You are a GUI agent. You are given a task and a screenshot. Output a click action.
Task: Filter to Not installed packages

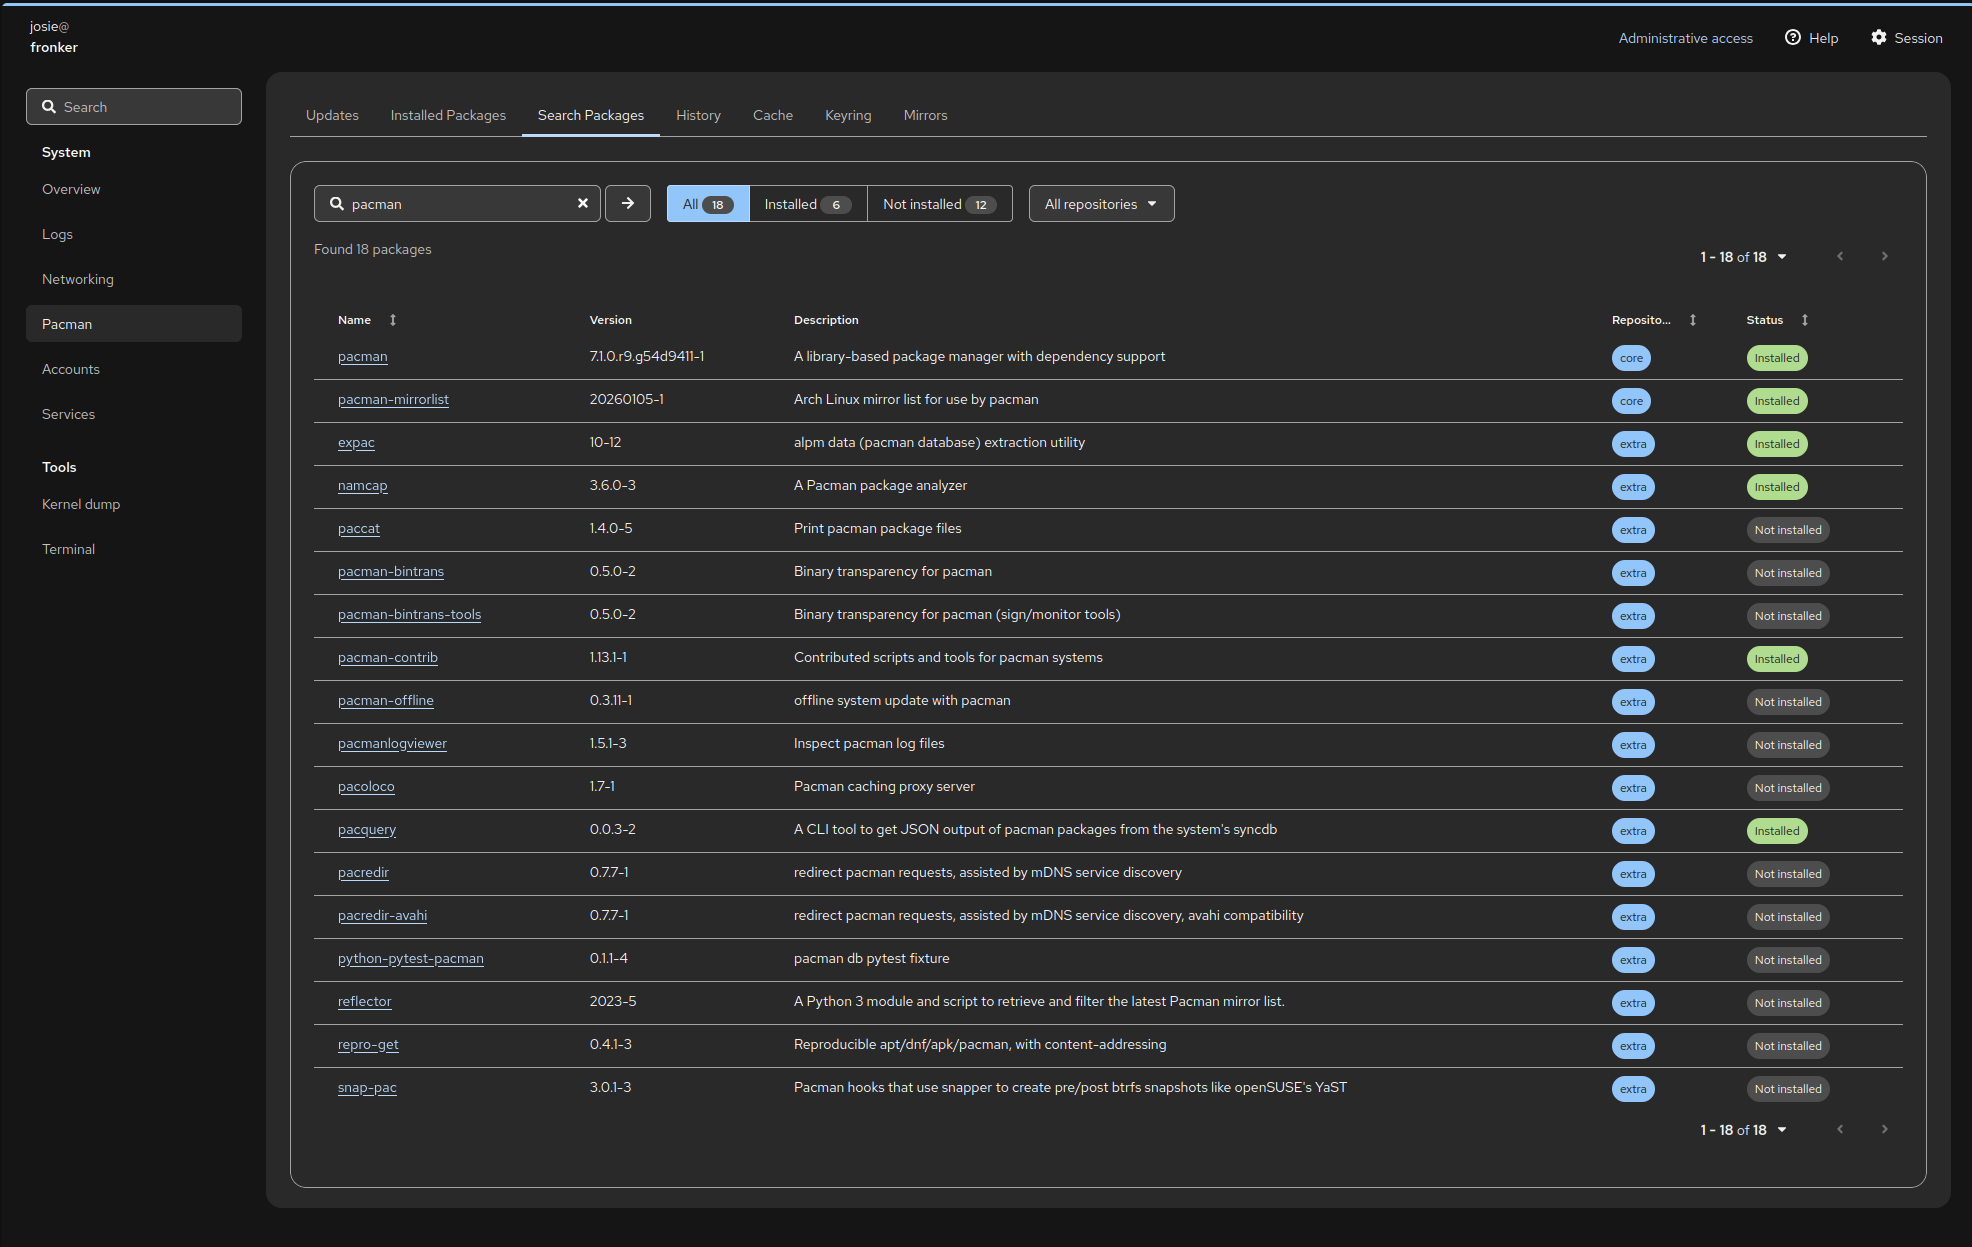[938, 204]
